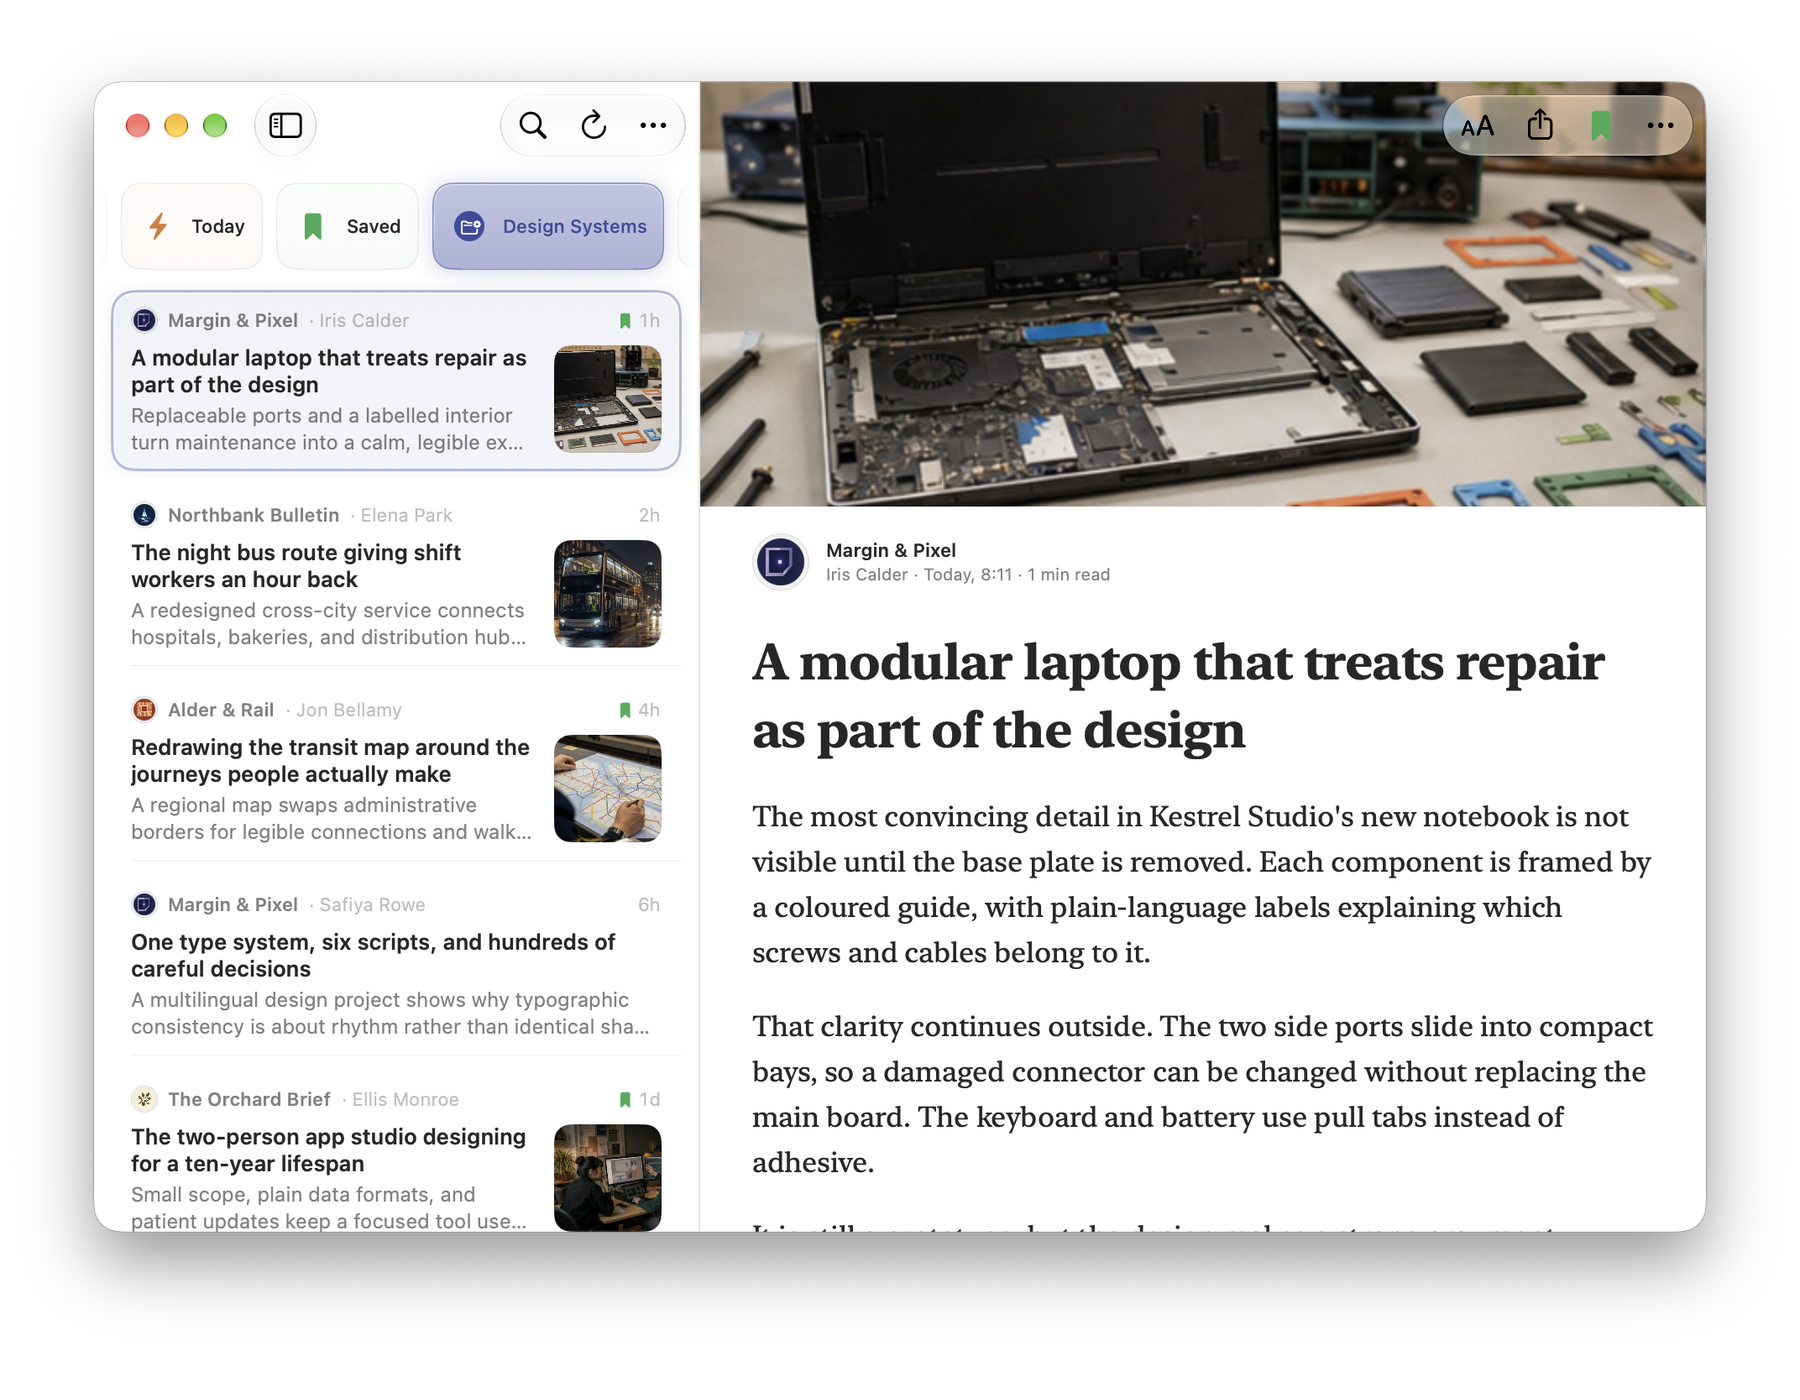
Task: Click the Jon Bellamy author name
Action: [348, 710]
